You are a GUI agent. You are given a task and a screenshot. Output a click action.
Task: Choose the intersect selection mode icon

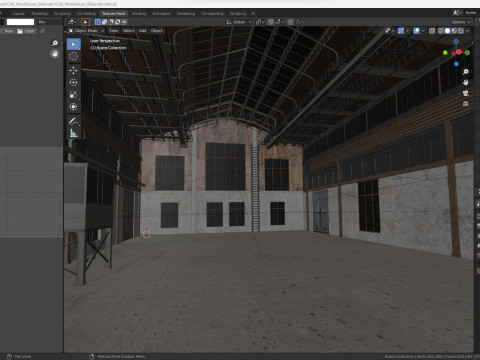(x=124, y=22)
